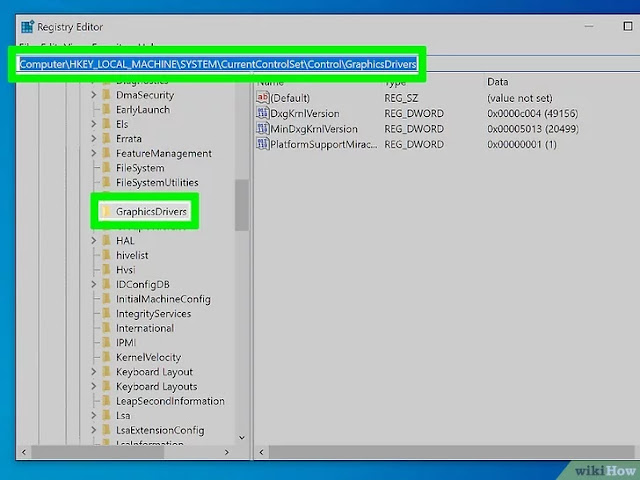The height and width of the screenshot is (480, 640).
Task: Click the values pane horizontal scrollbar thumb
Action: pyautogui.click(x=451, y=452)
